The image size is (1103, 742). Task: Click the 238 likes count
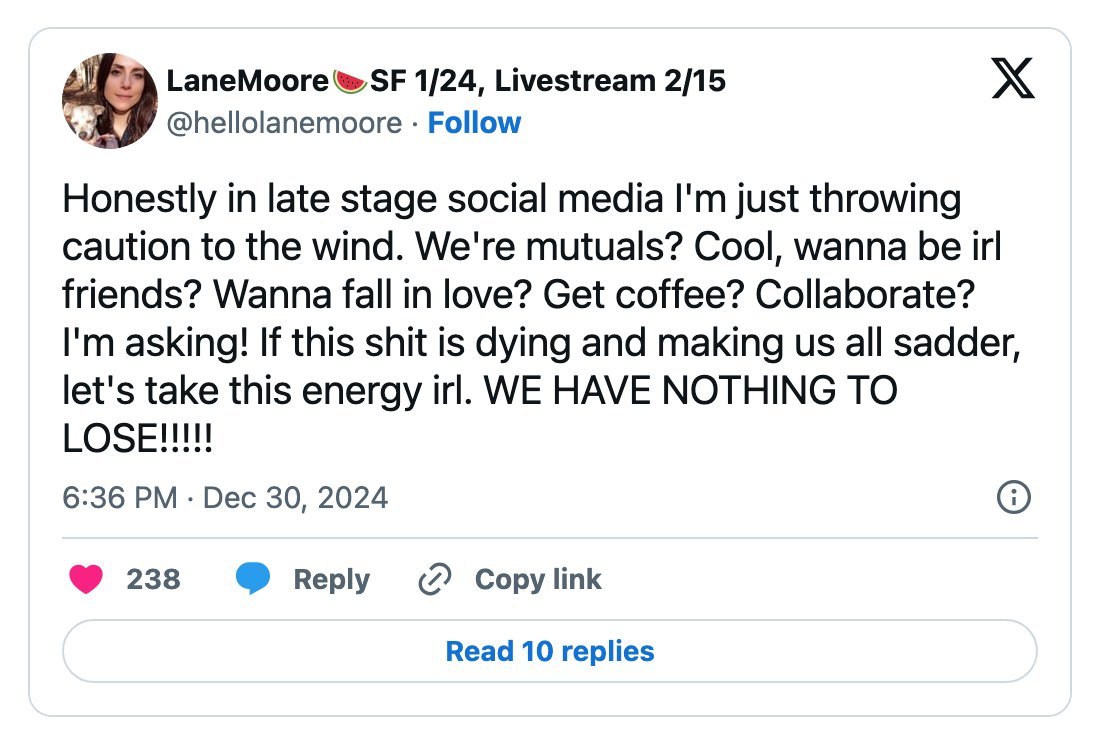click(x=153, y=580)
